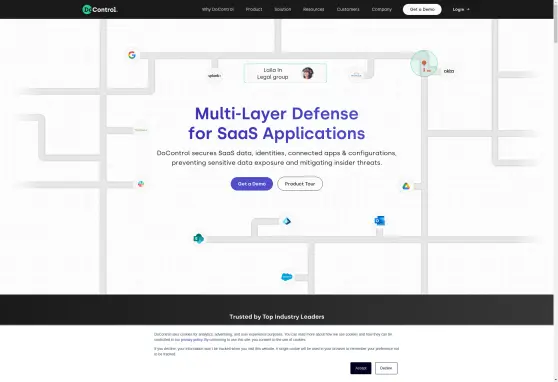This screenshot has width=558, height=382.
Task: Click the SharePoint icon
Action: 198,238
